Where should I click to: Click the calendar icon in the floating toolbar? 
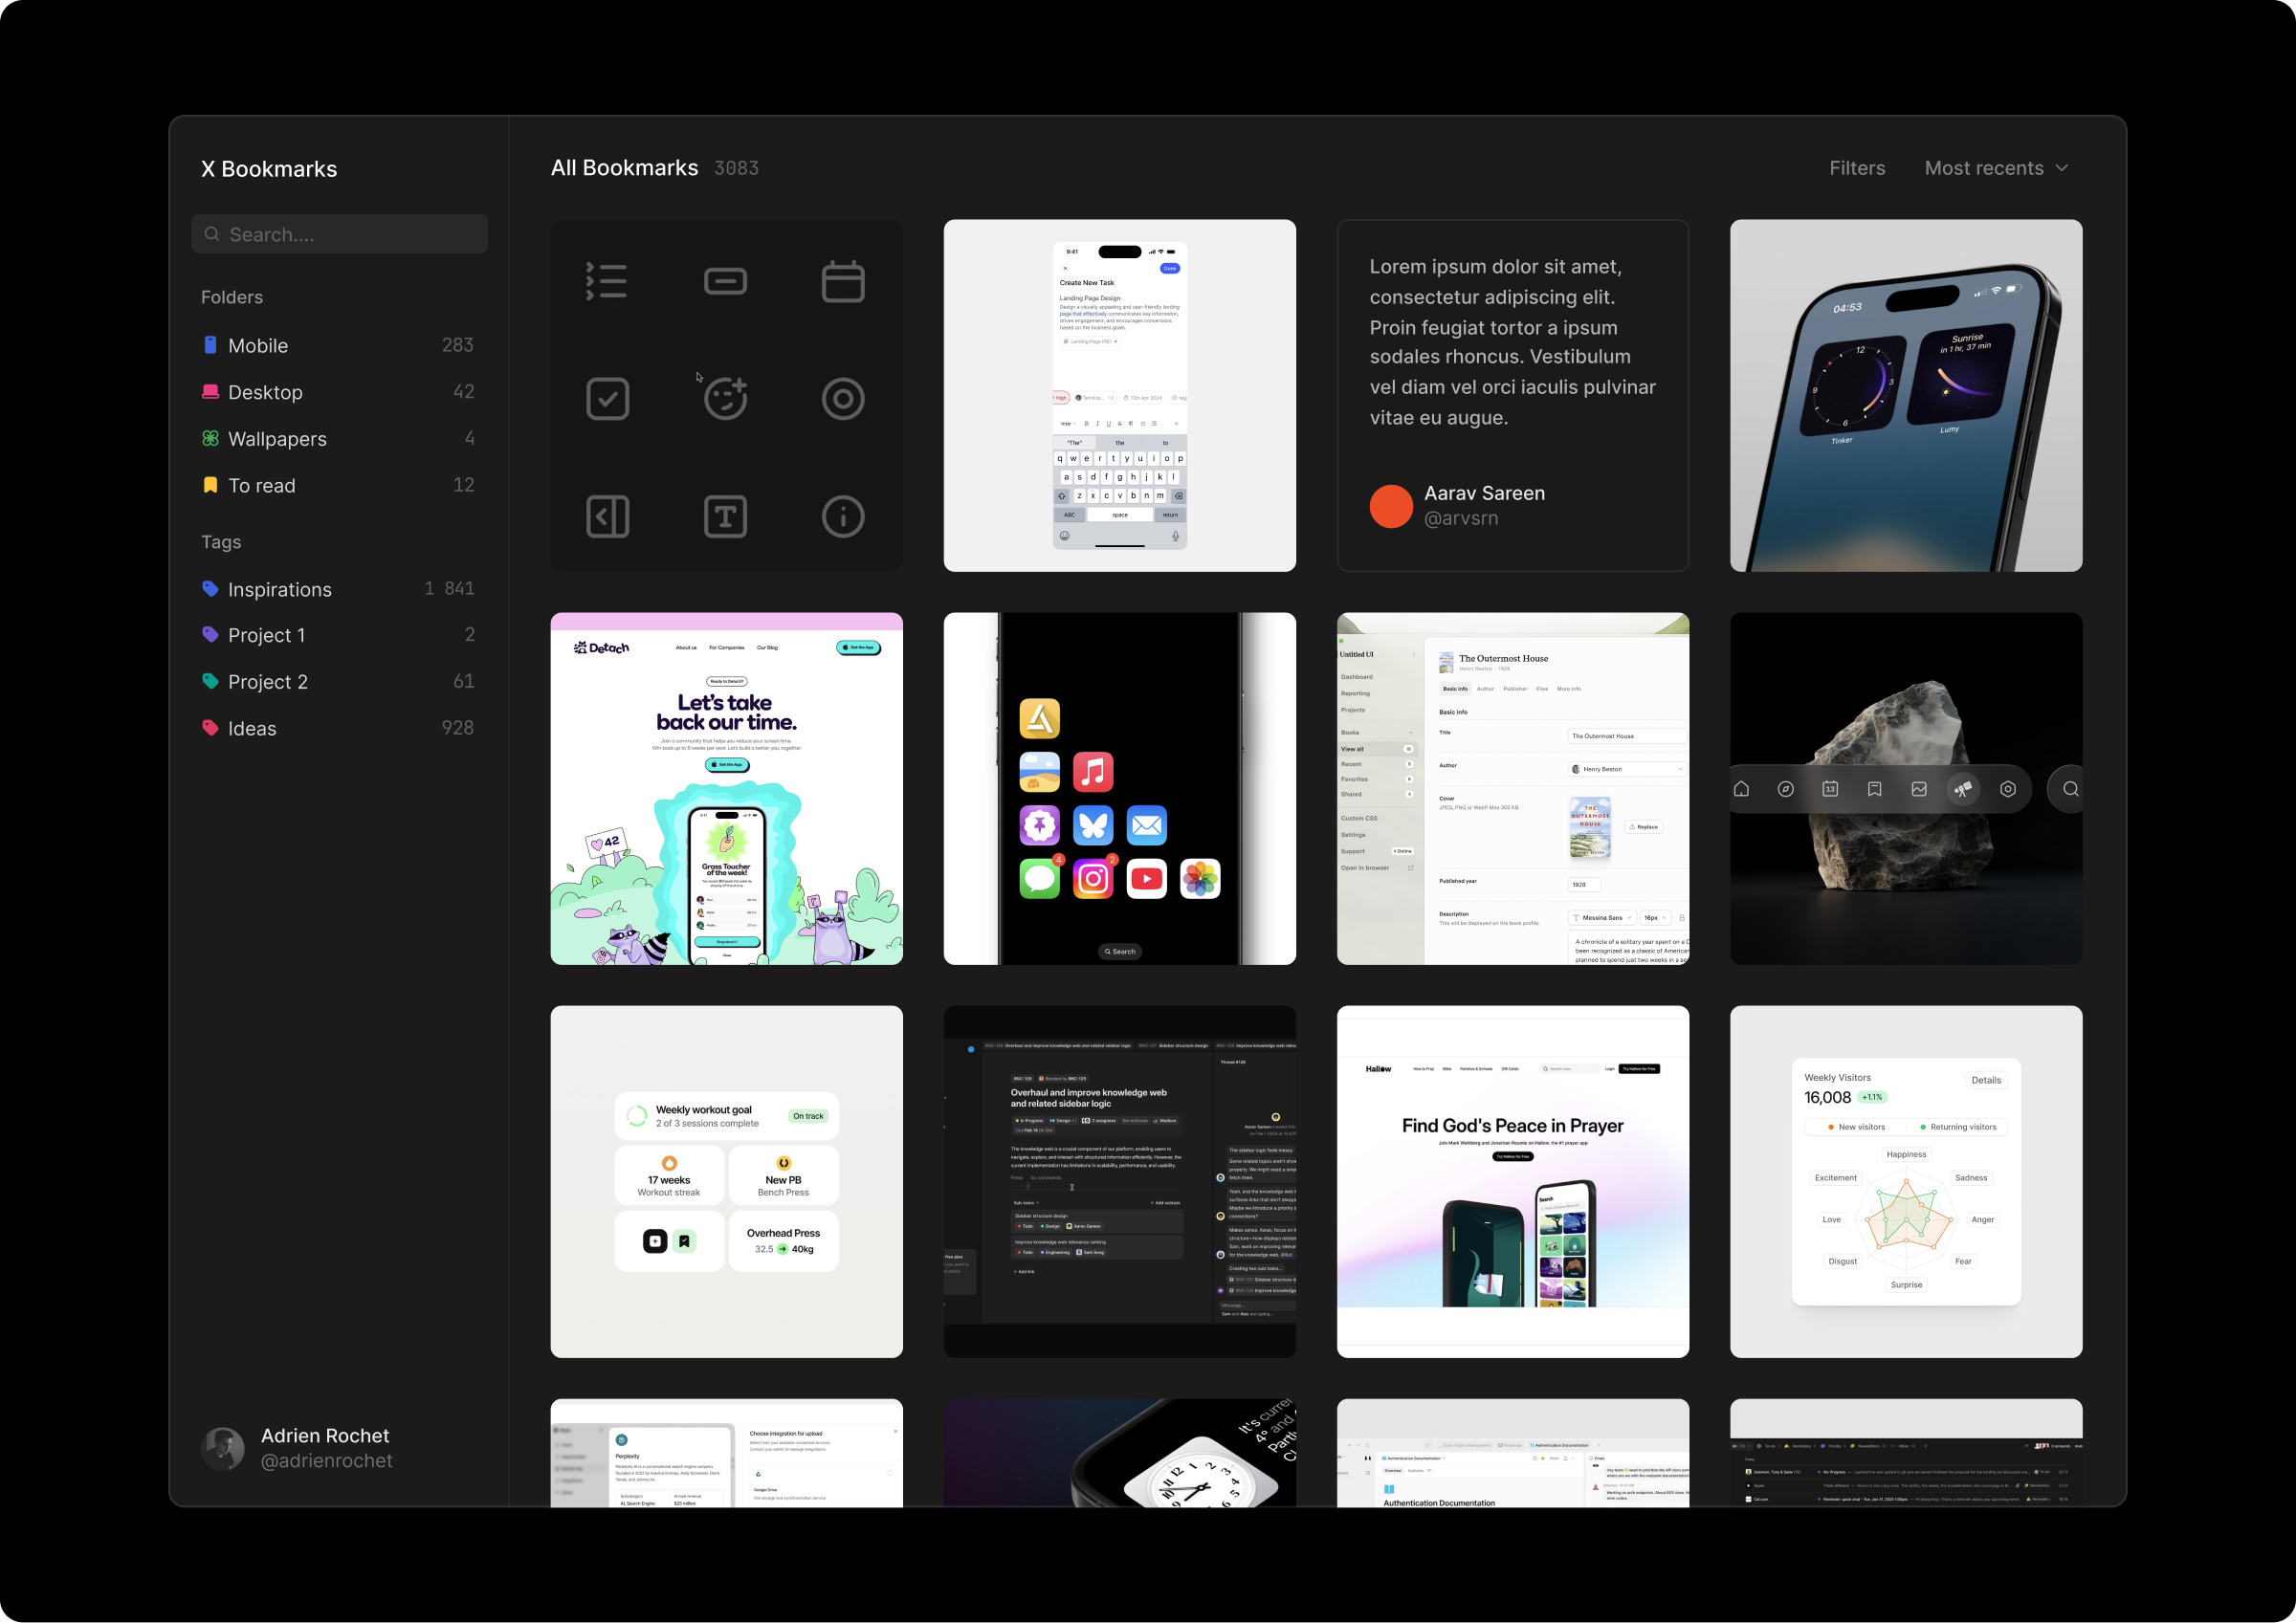pyautogui.click(x=1830, y=788)
